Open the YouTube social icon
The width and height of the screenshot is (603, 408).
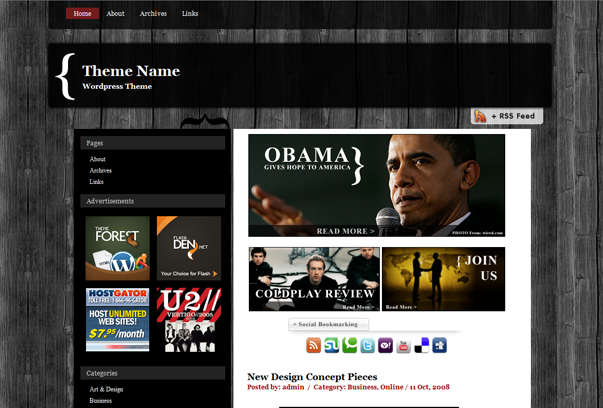coord(404,346)
